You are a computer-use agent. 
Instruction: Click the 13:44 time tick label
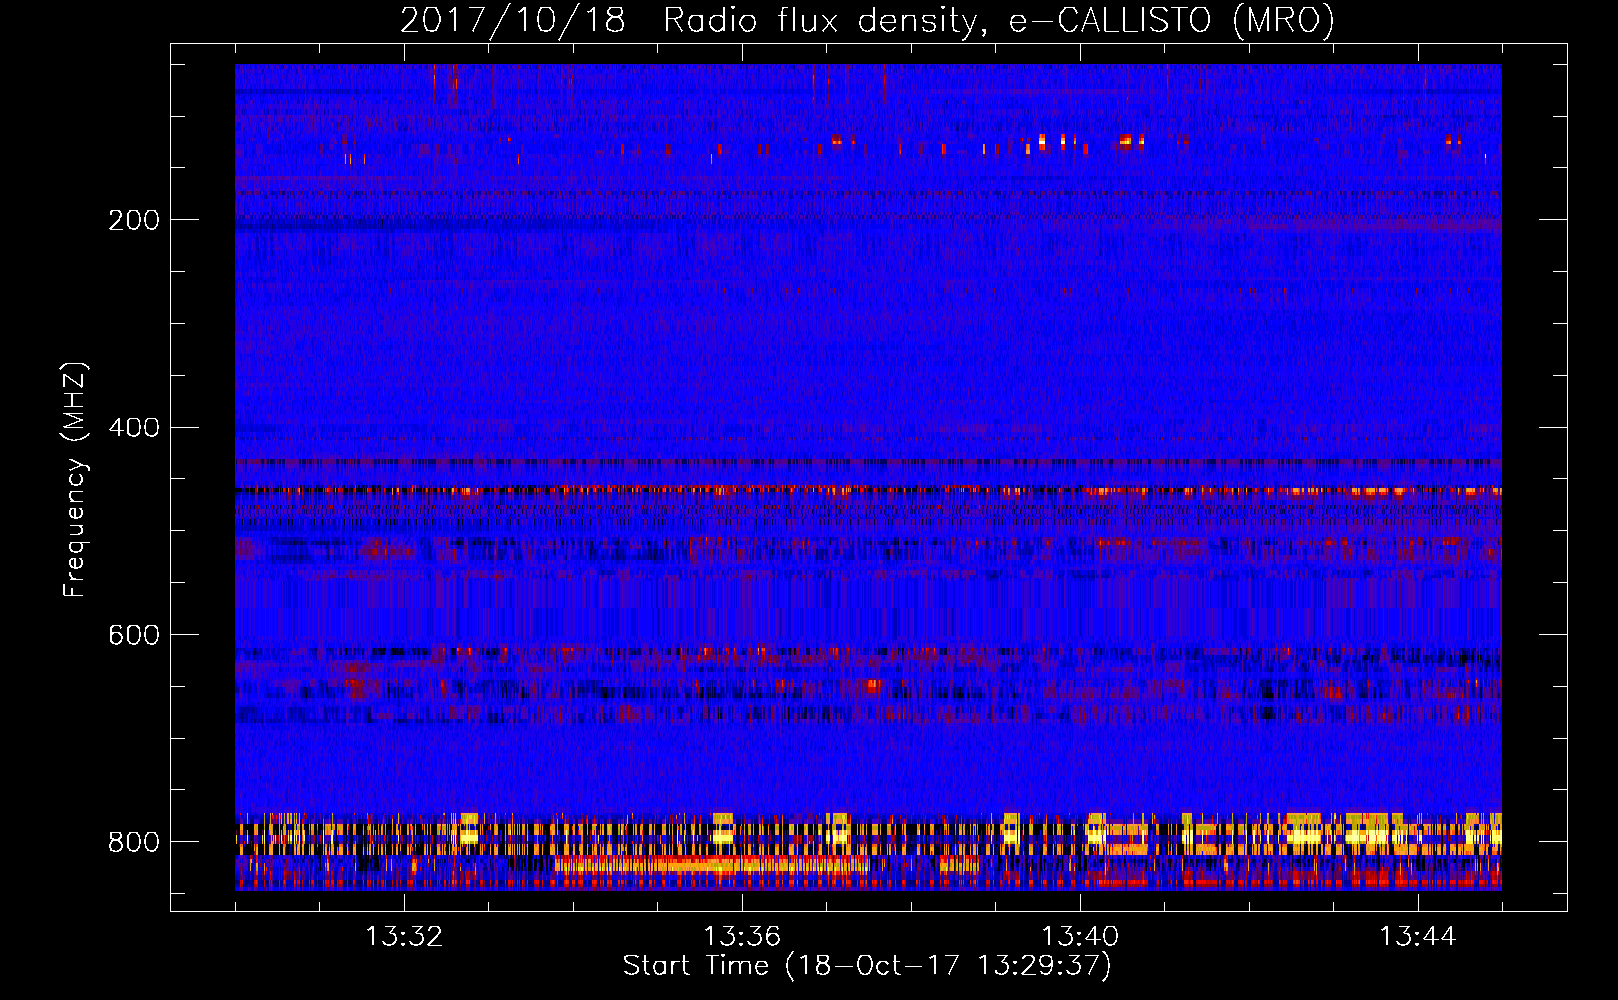point(1418,936)
